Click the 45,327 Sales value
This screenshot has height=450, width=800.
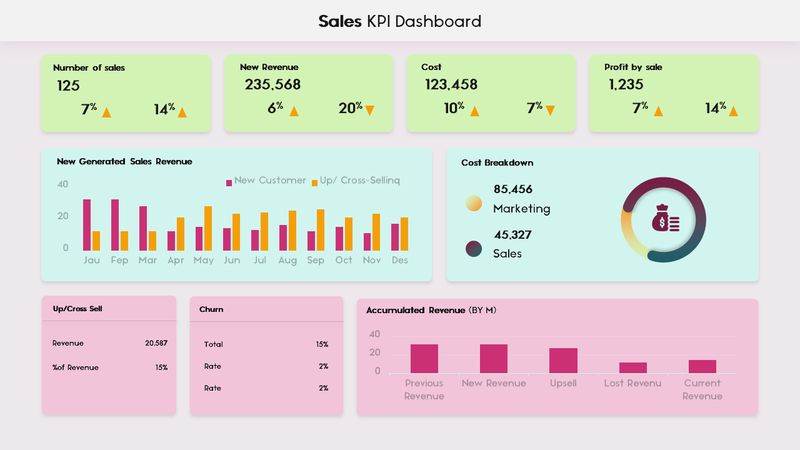[x=513, y=235]
